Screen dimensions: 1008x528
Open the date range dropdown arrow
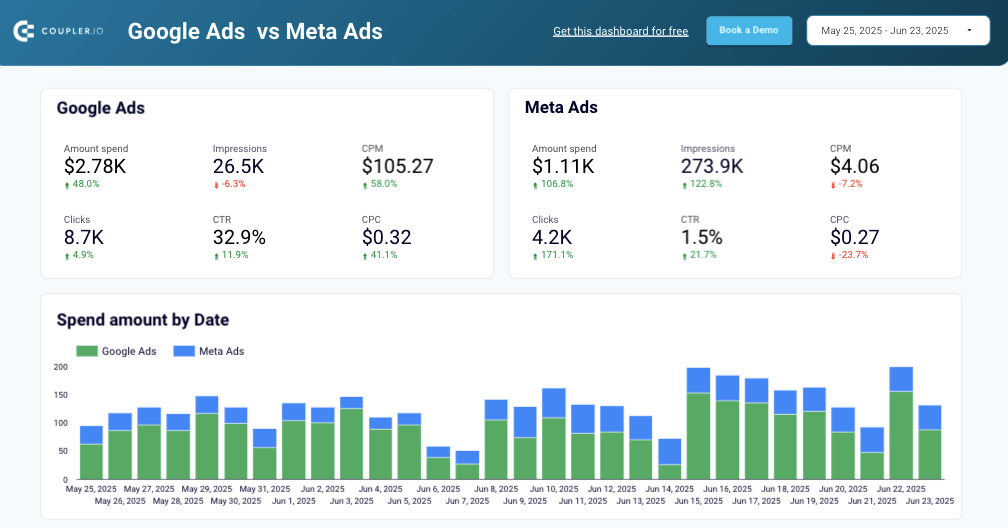point(968,31)
